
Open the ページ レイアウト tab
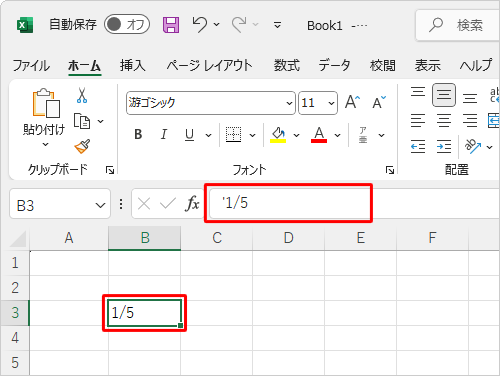(x=210, y=65)
